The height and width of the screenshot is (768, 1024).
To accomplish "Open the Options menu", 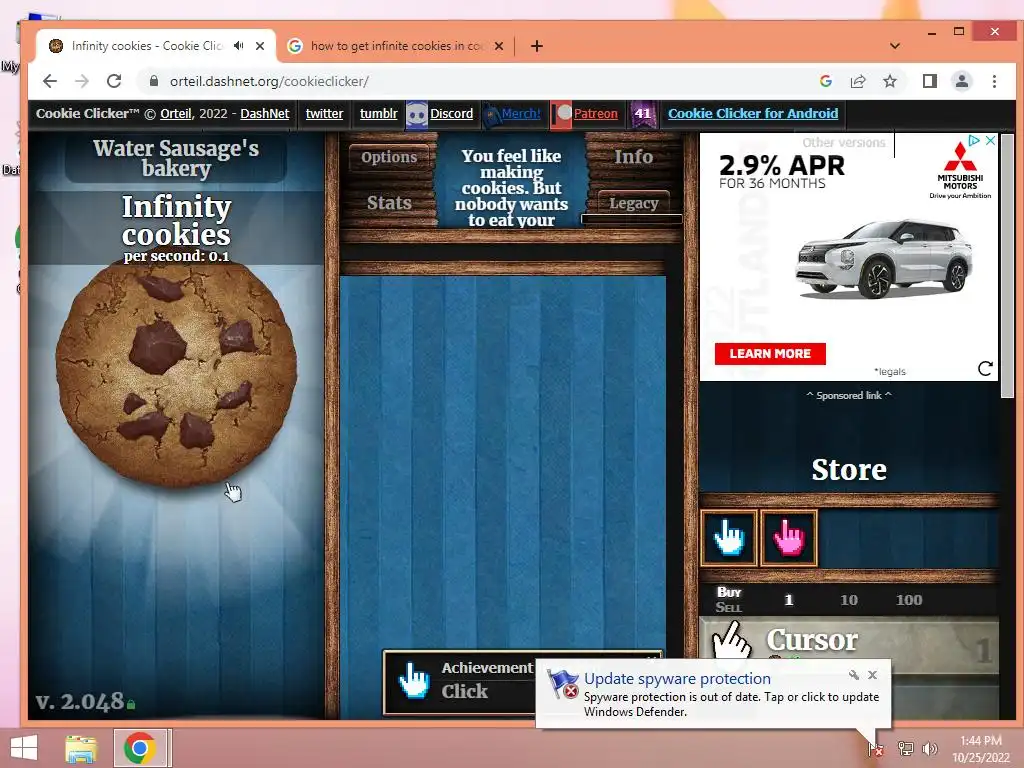I will click(x=389, y=157).
